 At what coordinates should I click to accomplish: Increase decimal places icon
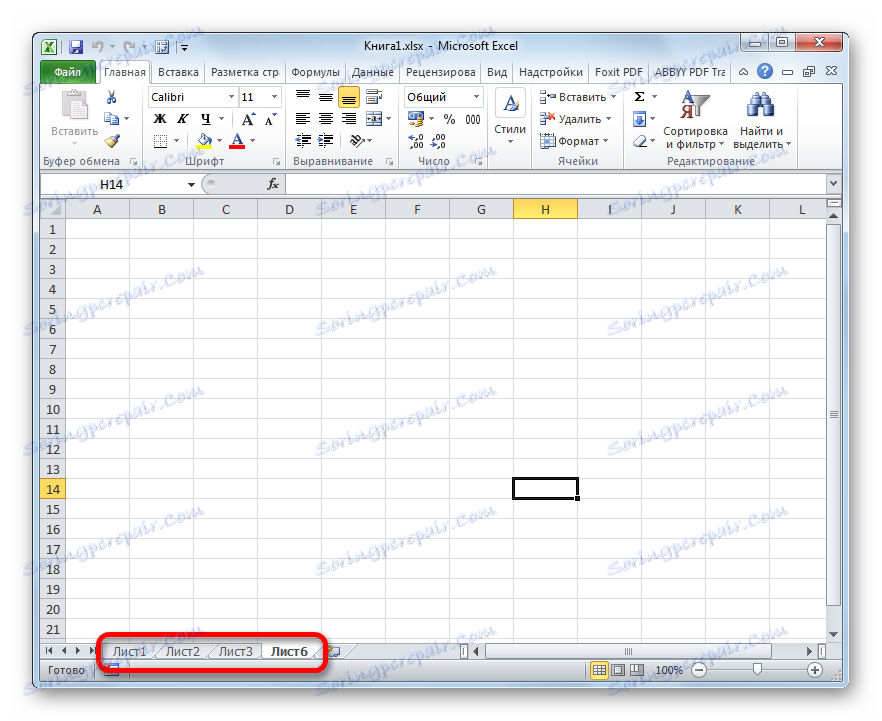[x=416, y=141]
